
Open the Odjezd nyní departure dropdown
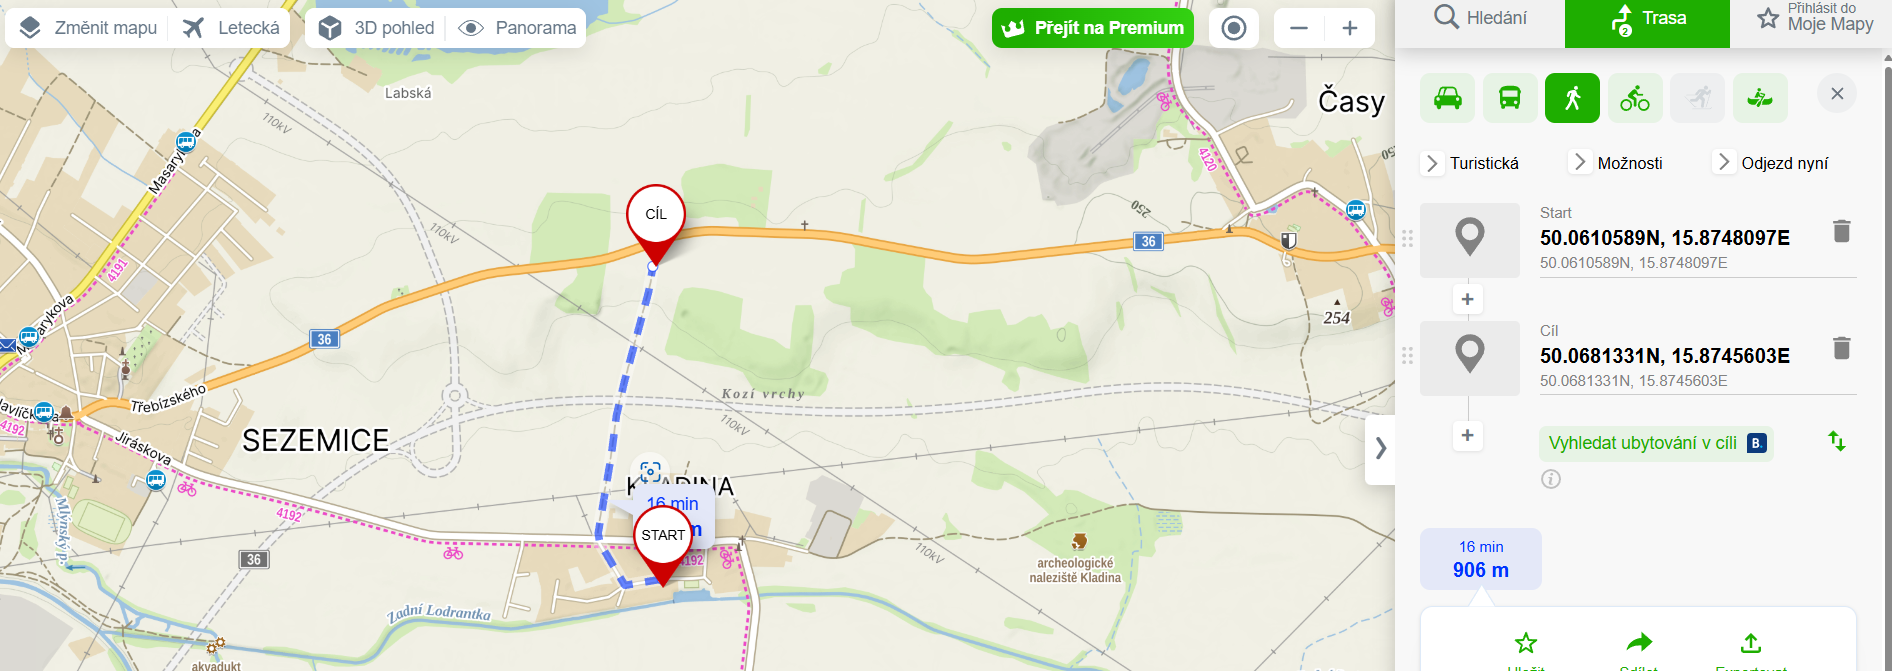tap(1771, 163)
